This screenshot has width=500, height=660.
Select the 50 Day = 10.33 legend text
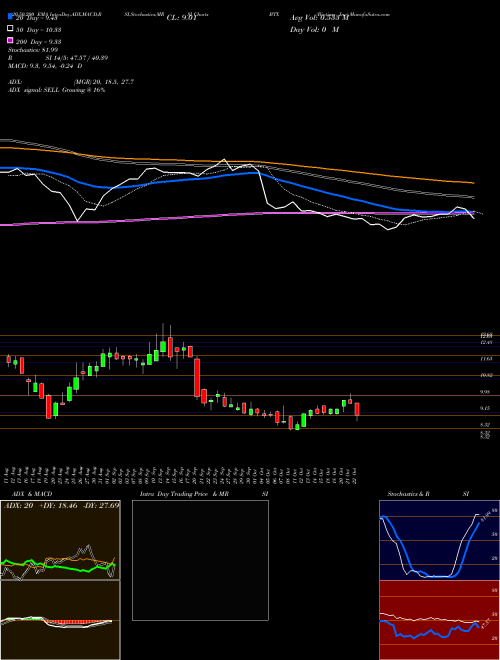click(x=39, y=30)
